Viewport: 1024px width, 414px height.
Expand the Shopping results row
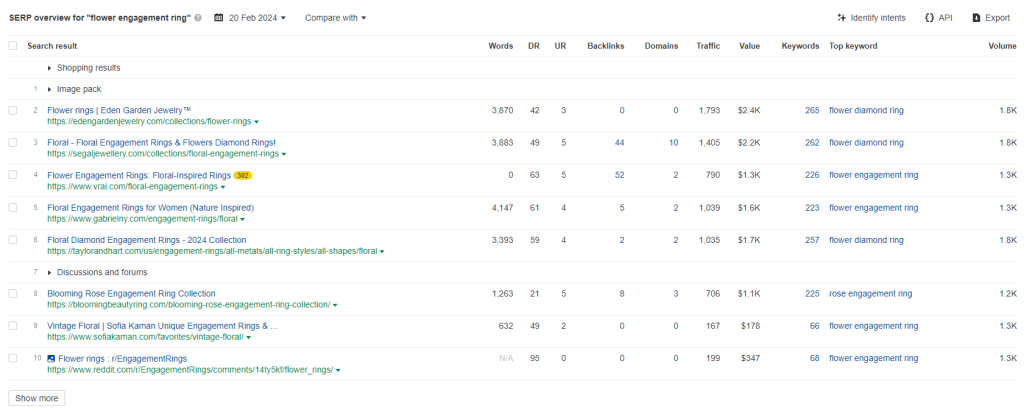(x=51, y=68)
